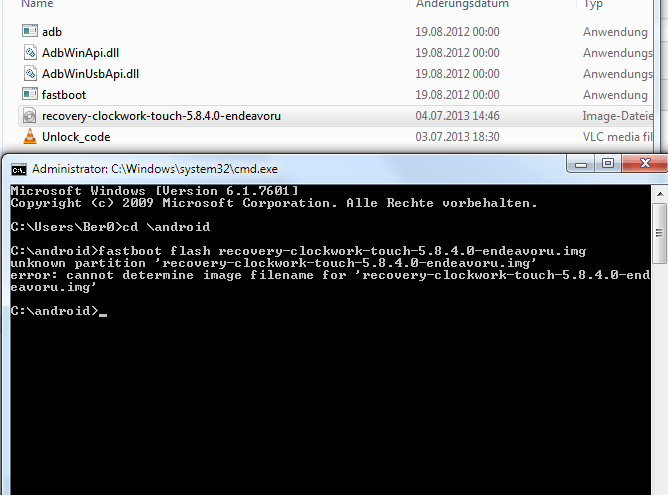Image resolution: width=668 pixels, height=495 pixels.
Task: Click the type Image-Datei in recovery row
Action: [617, 116]
